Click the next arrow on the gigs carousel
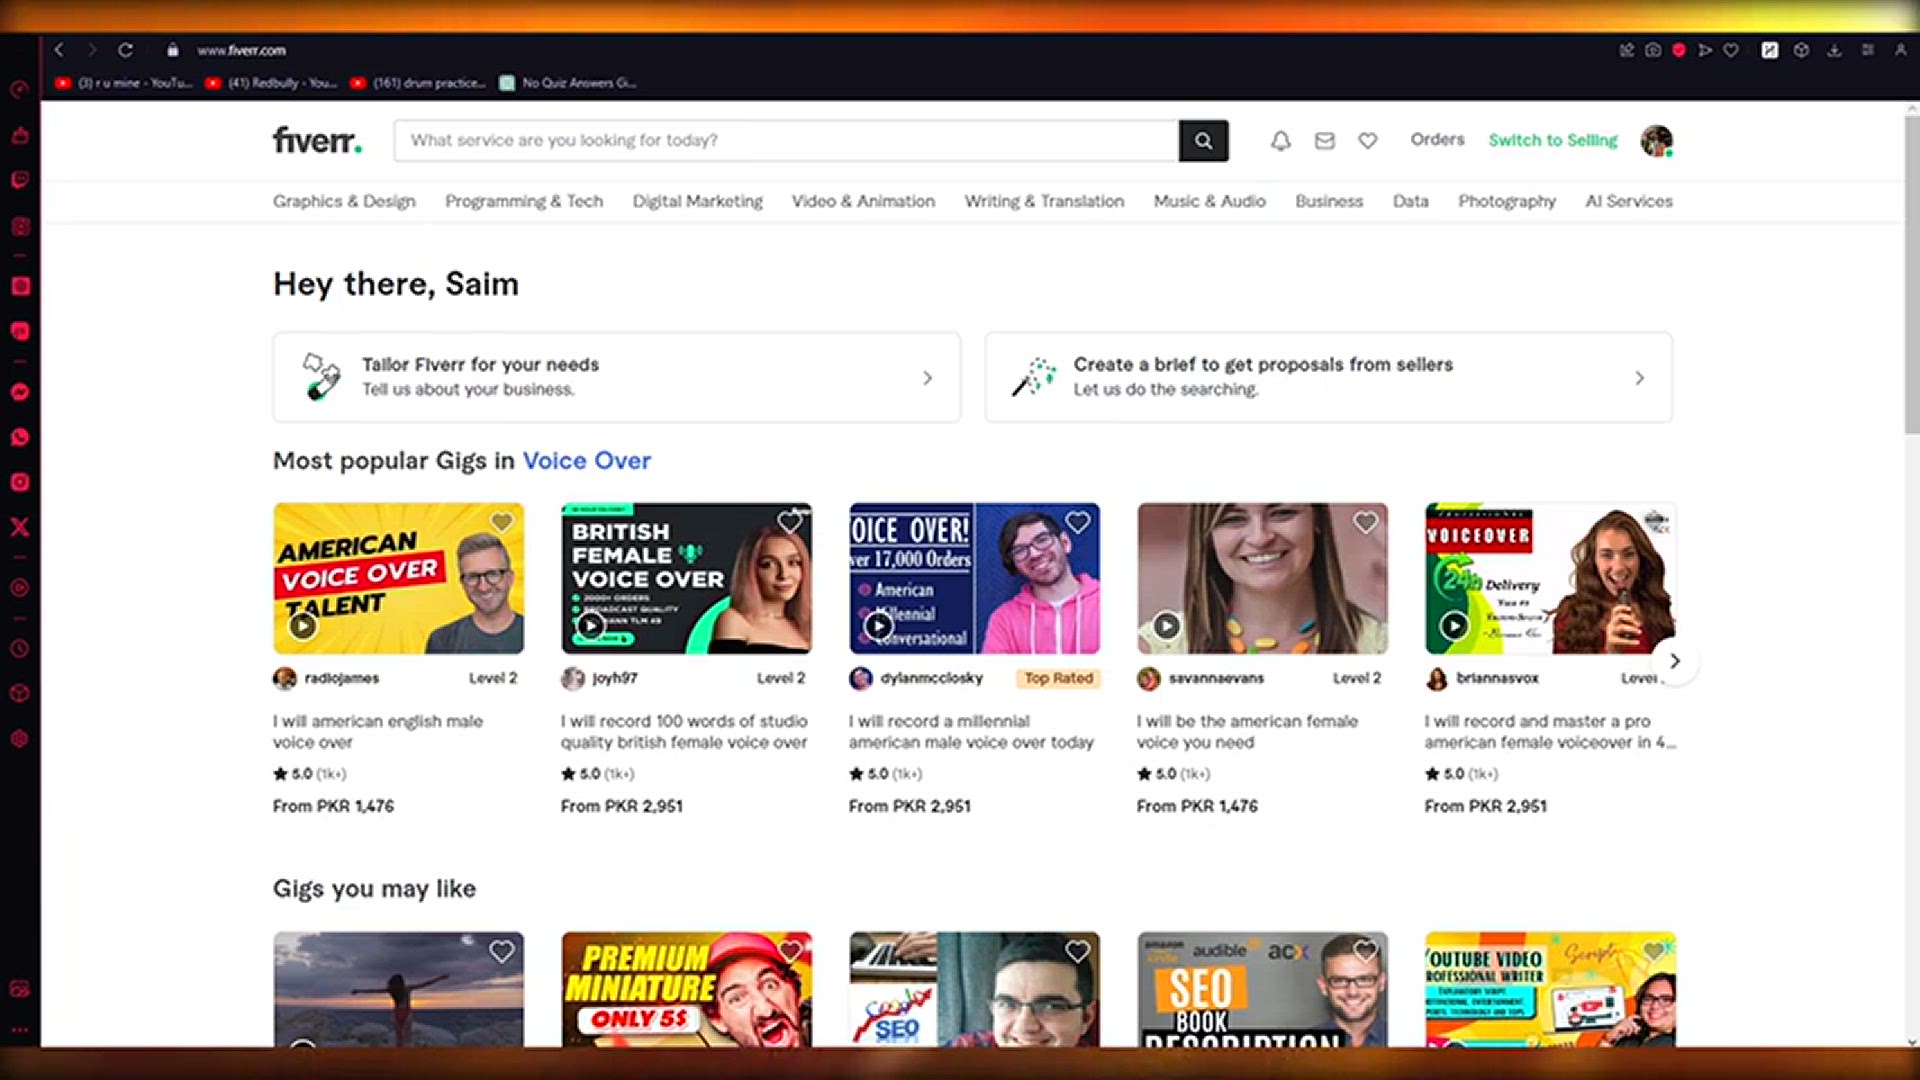Image resolution: width=1920 pixels, height=1080 pixels. 1673,661
